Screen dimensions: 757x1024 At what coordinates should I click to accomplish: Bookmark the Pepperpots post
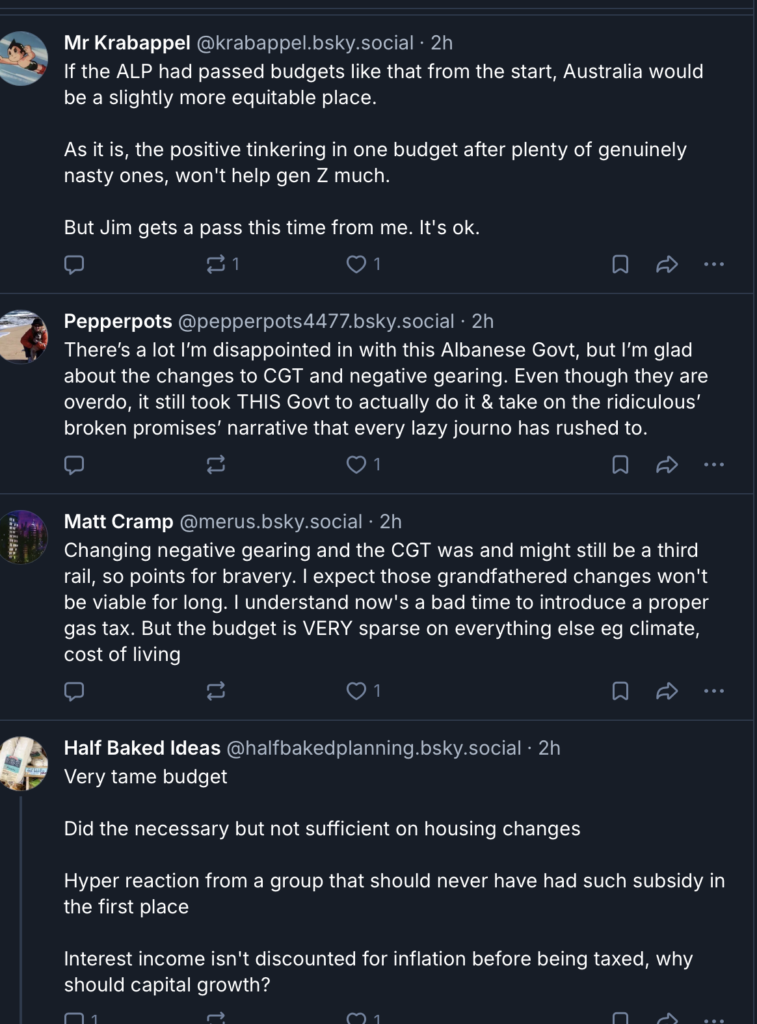620,464
